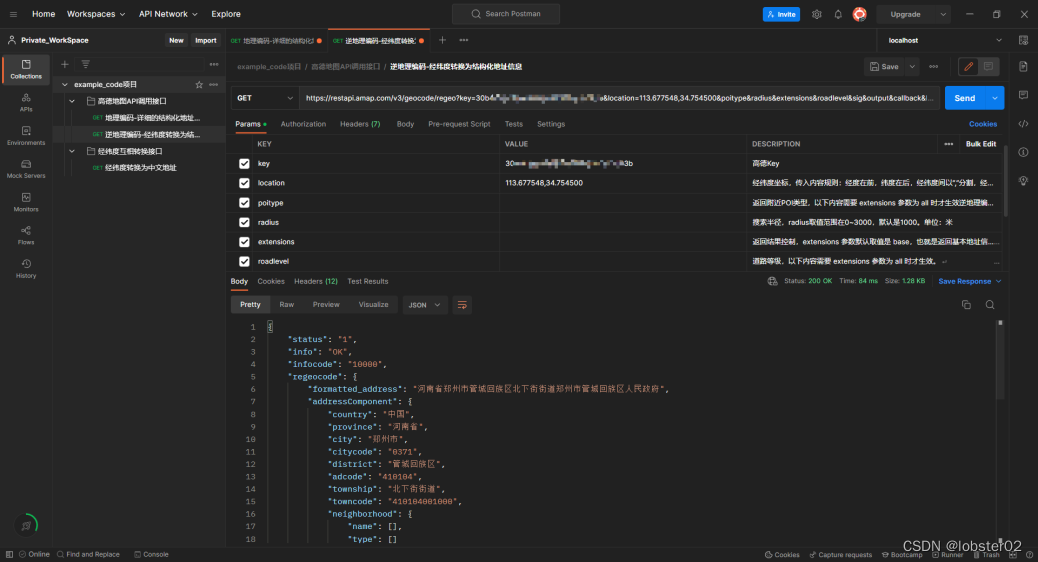Screen dimensions: 1038x562
Task: Click the Send button
Action: pos(965,98)
